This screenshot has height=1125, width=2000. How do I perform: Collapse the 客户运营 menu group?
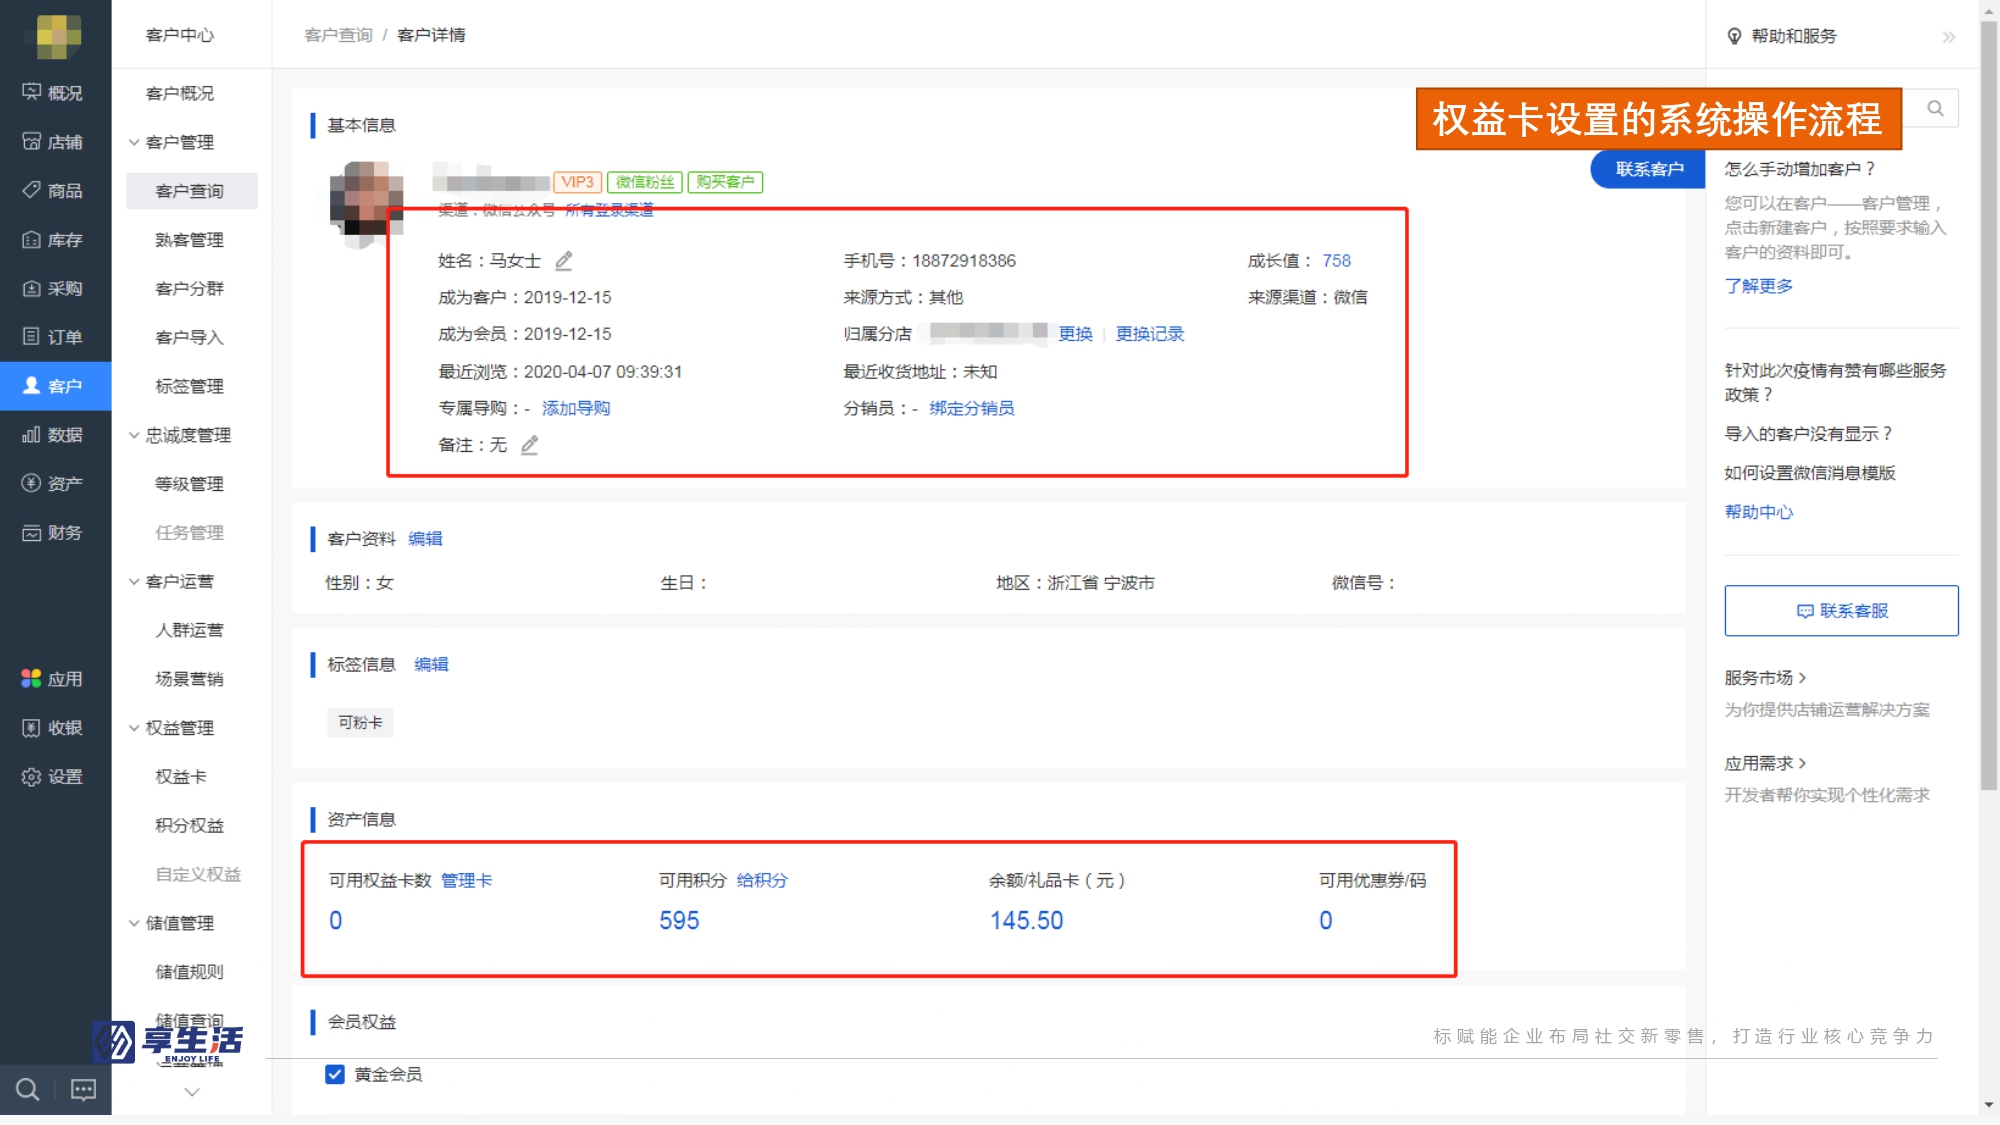(134, 582)
